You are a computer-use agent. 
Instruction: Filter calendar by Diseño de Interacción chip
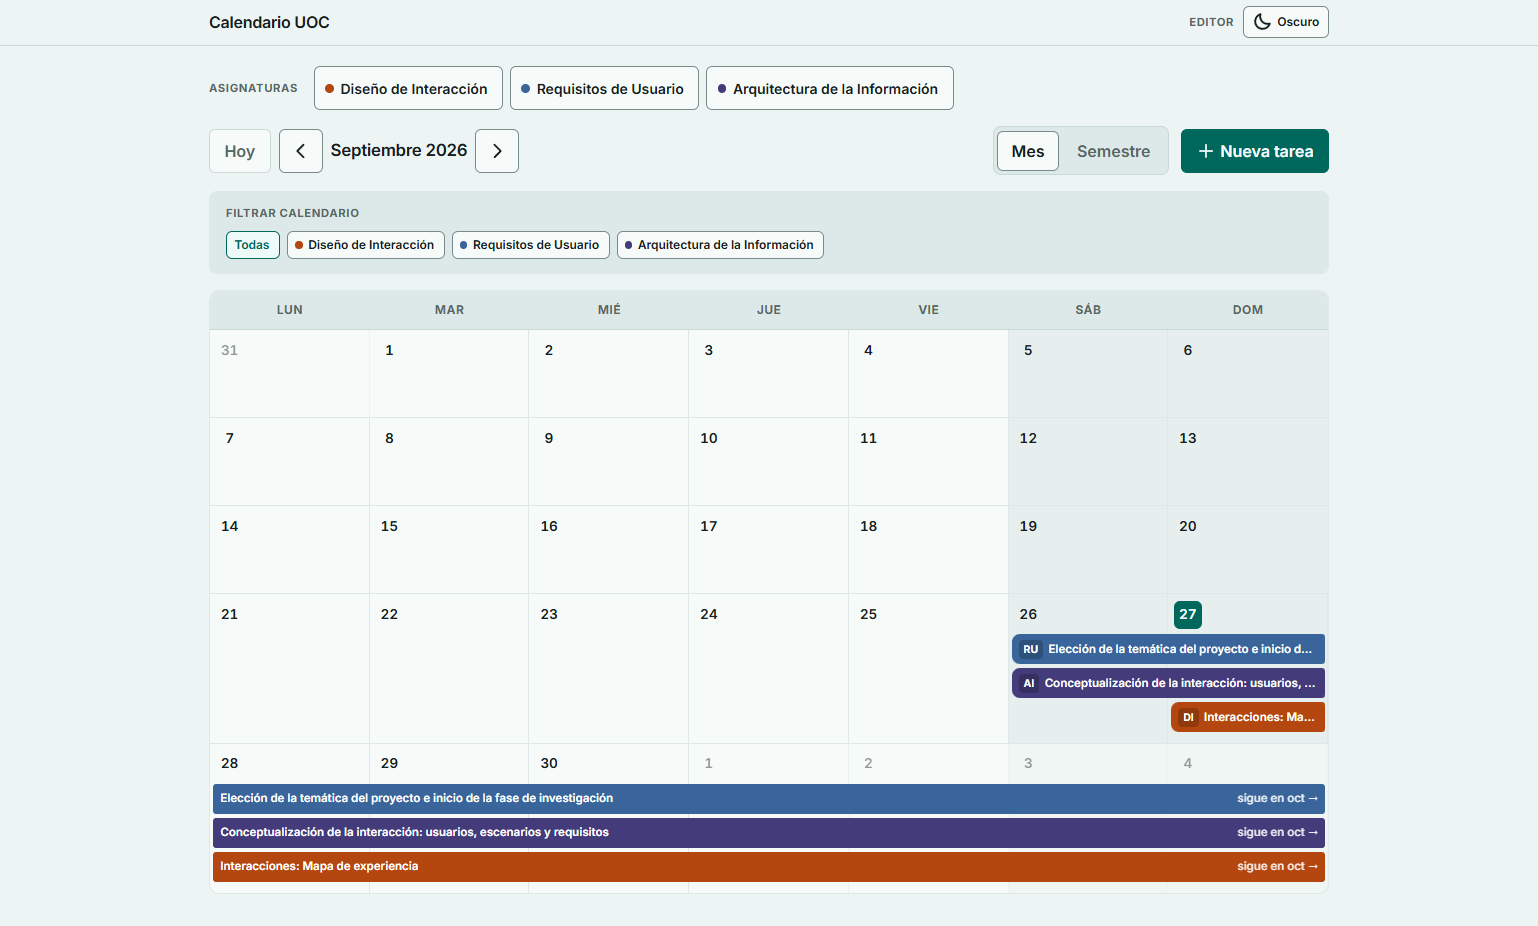pyautogui.click(x=365, y=245)
